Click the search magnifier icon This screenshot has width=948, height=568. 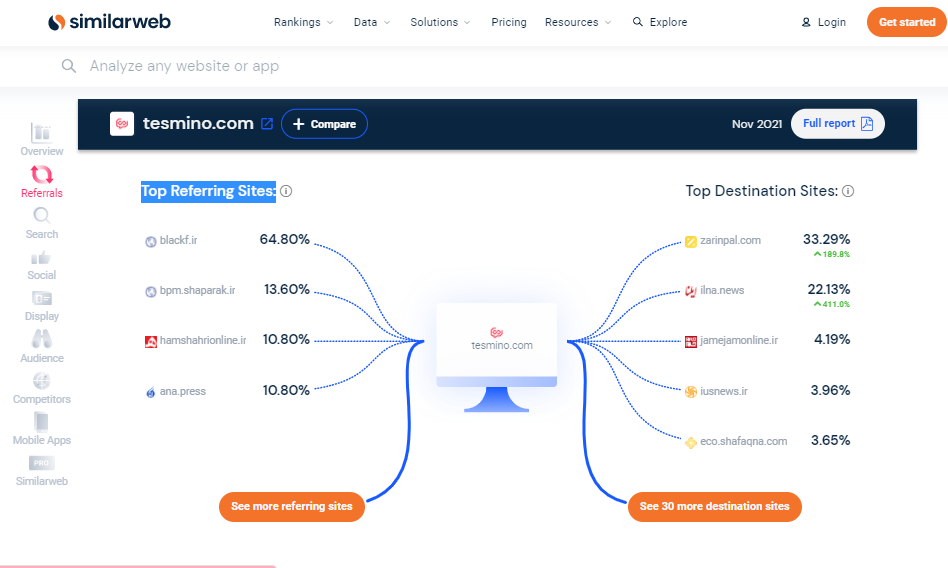click(x=69, y=66)
